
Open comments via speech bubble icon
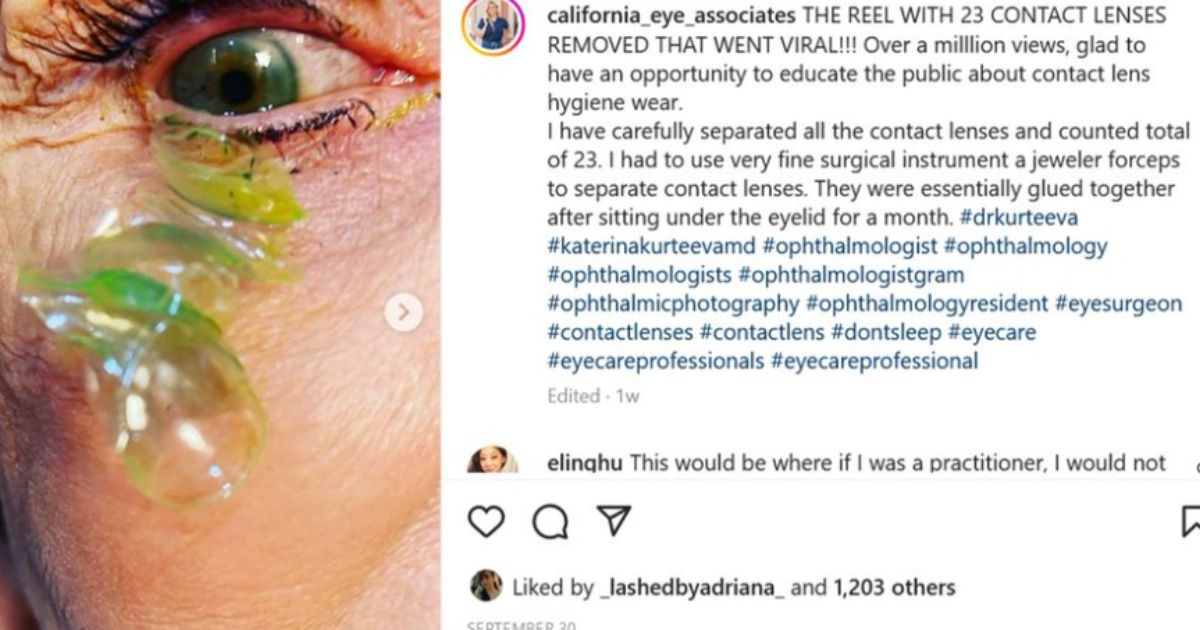point(550,521)
